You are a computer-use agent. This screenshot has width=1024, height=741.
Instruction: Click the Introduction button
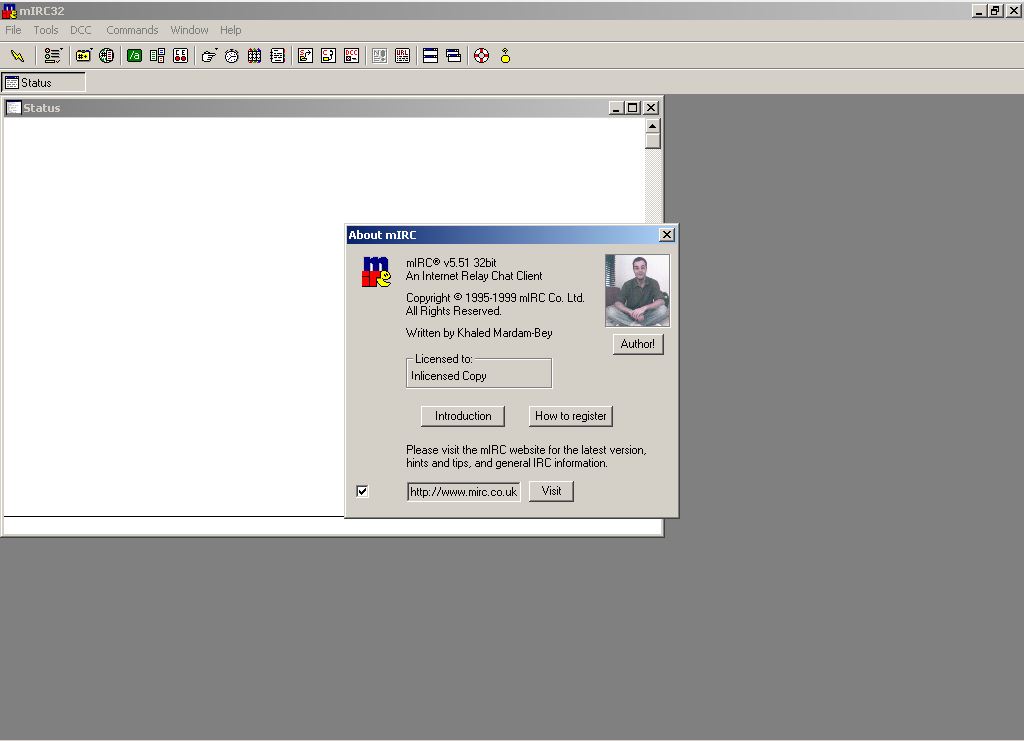click(463, 416)
